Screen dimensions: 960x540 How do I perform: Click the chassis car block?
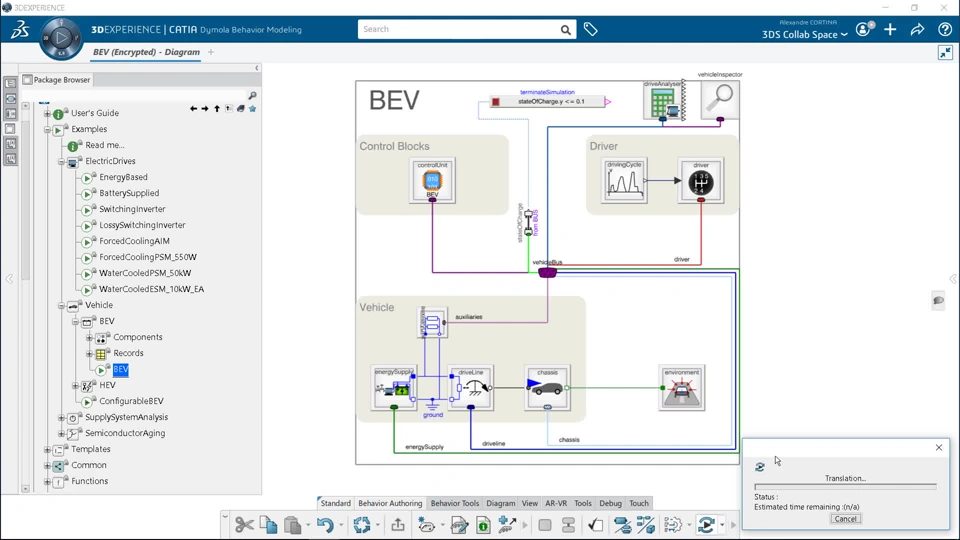547,388
